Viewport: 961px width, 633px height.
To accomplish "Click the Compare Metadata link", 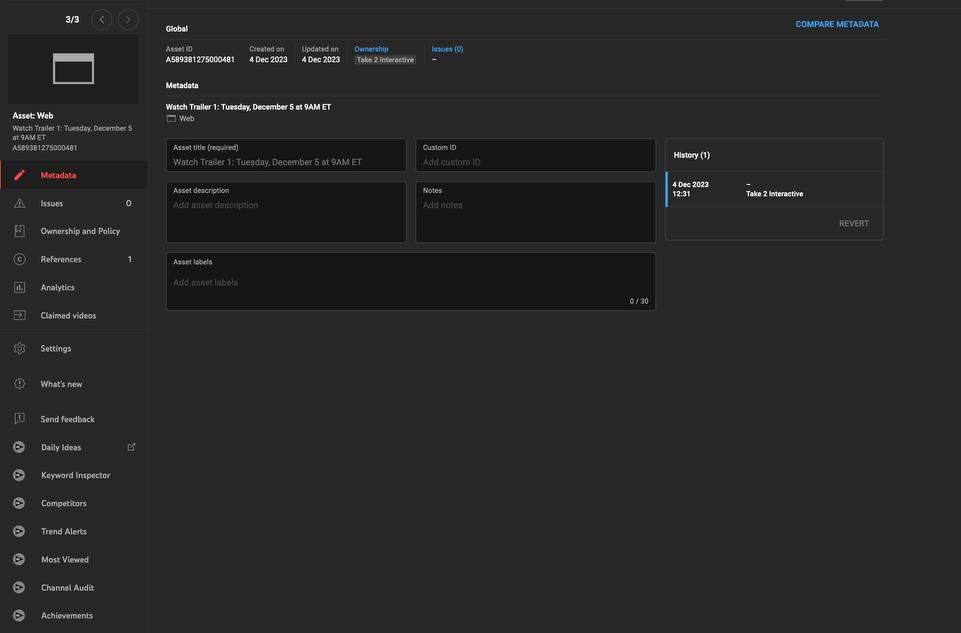I will pyautogui.click(x=837, y=24).
